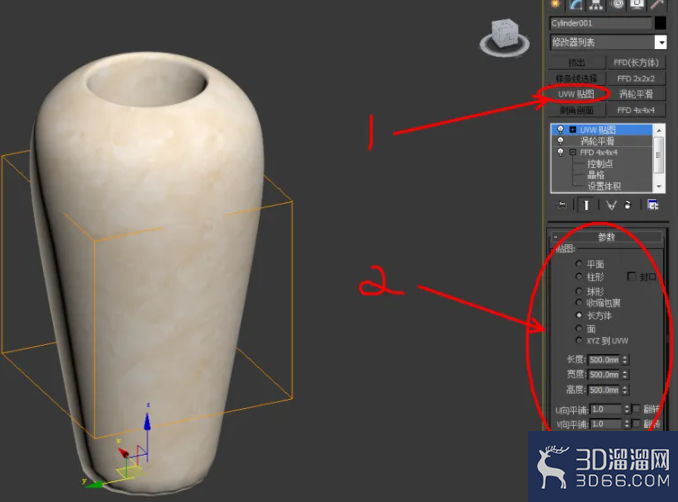Open the 修改器列表 dropdown arrow

tap(660, 42)
